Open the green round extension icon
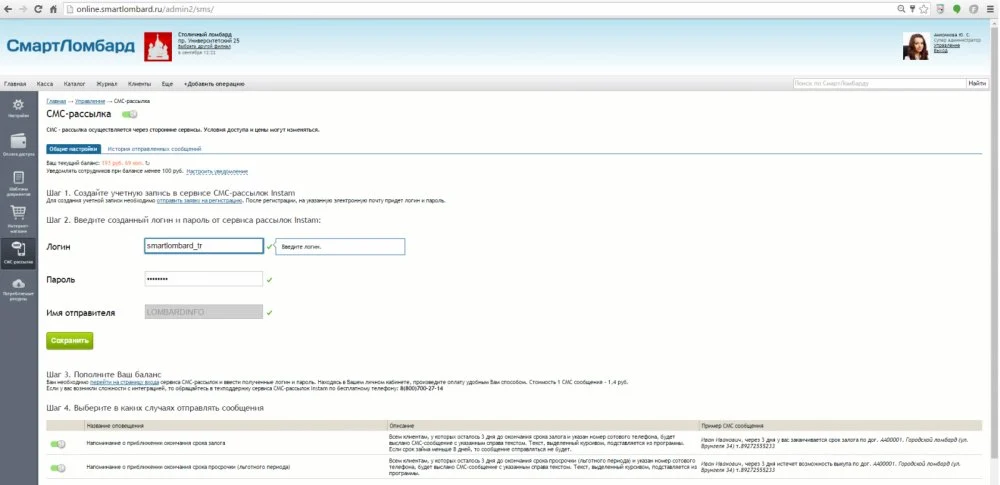 click(x=957, y=9)
